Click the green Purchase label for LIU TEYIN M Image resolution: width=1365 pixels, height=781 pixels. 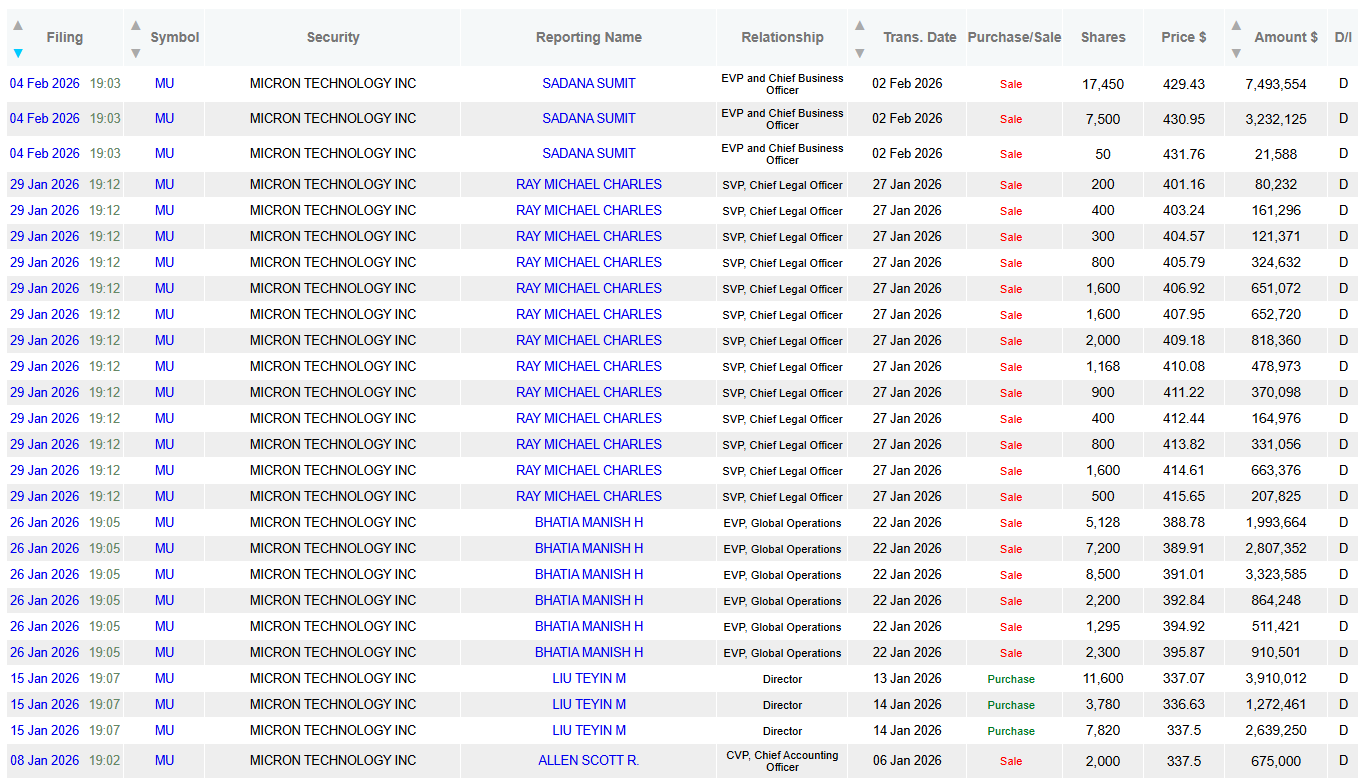point(1011,679)
